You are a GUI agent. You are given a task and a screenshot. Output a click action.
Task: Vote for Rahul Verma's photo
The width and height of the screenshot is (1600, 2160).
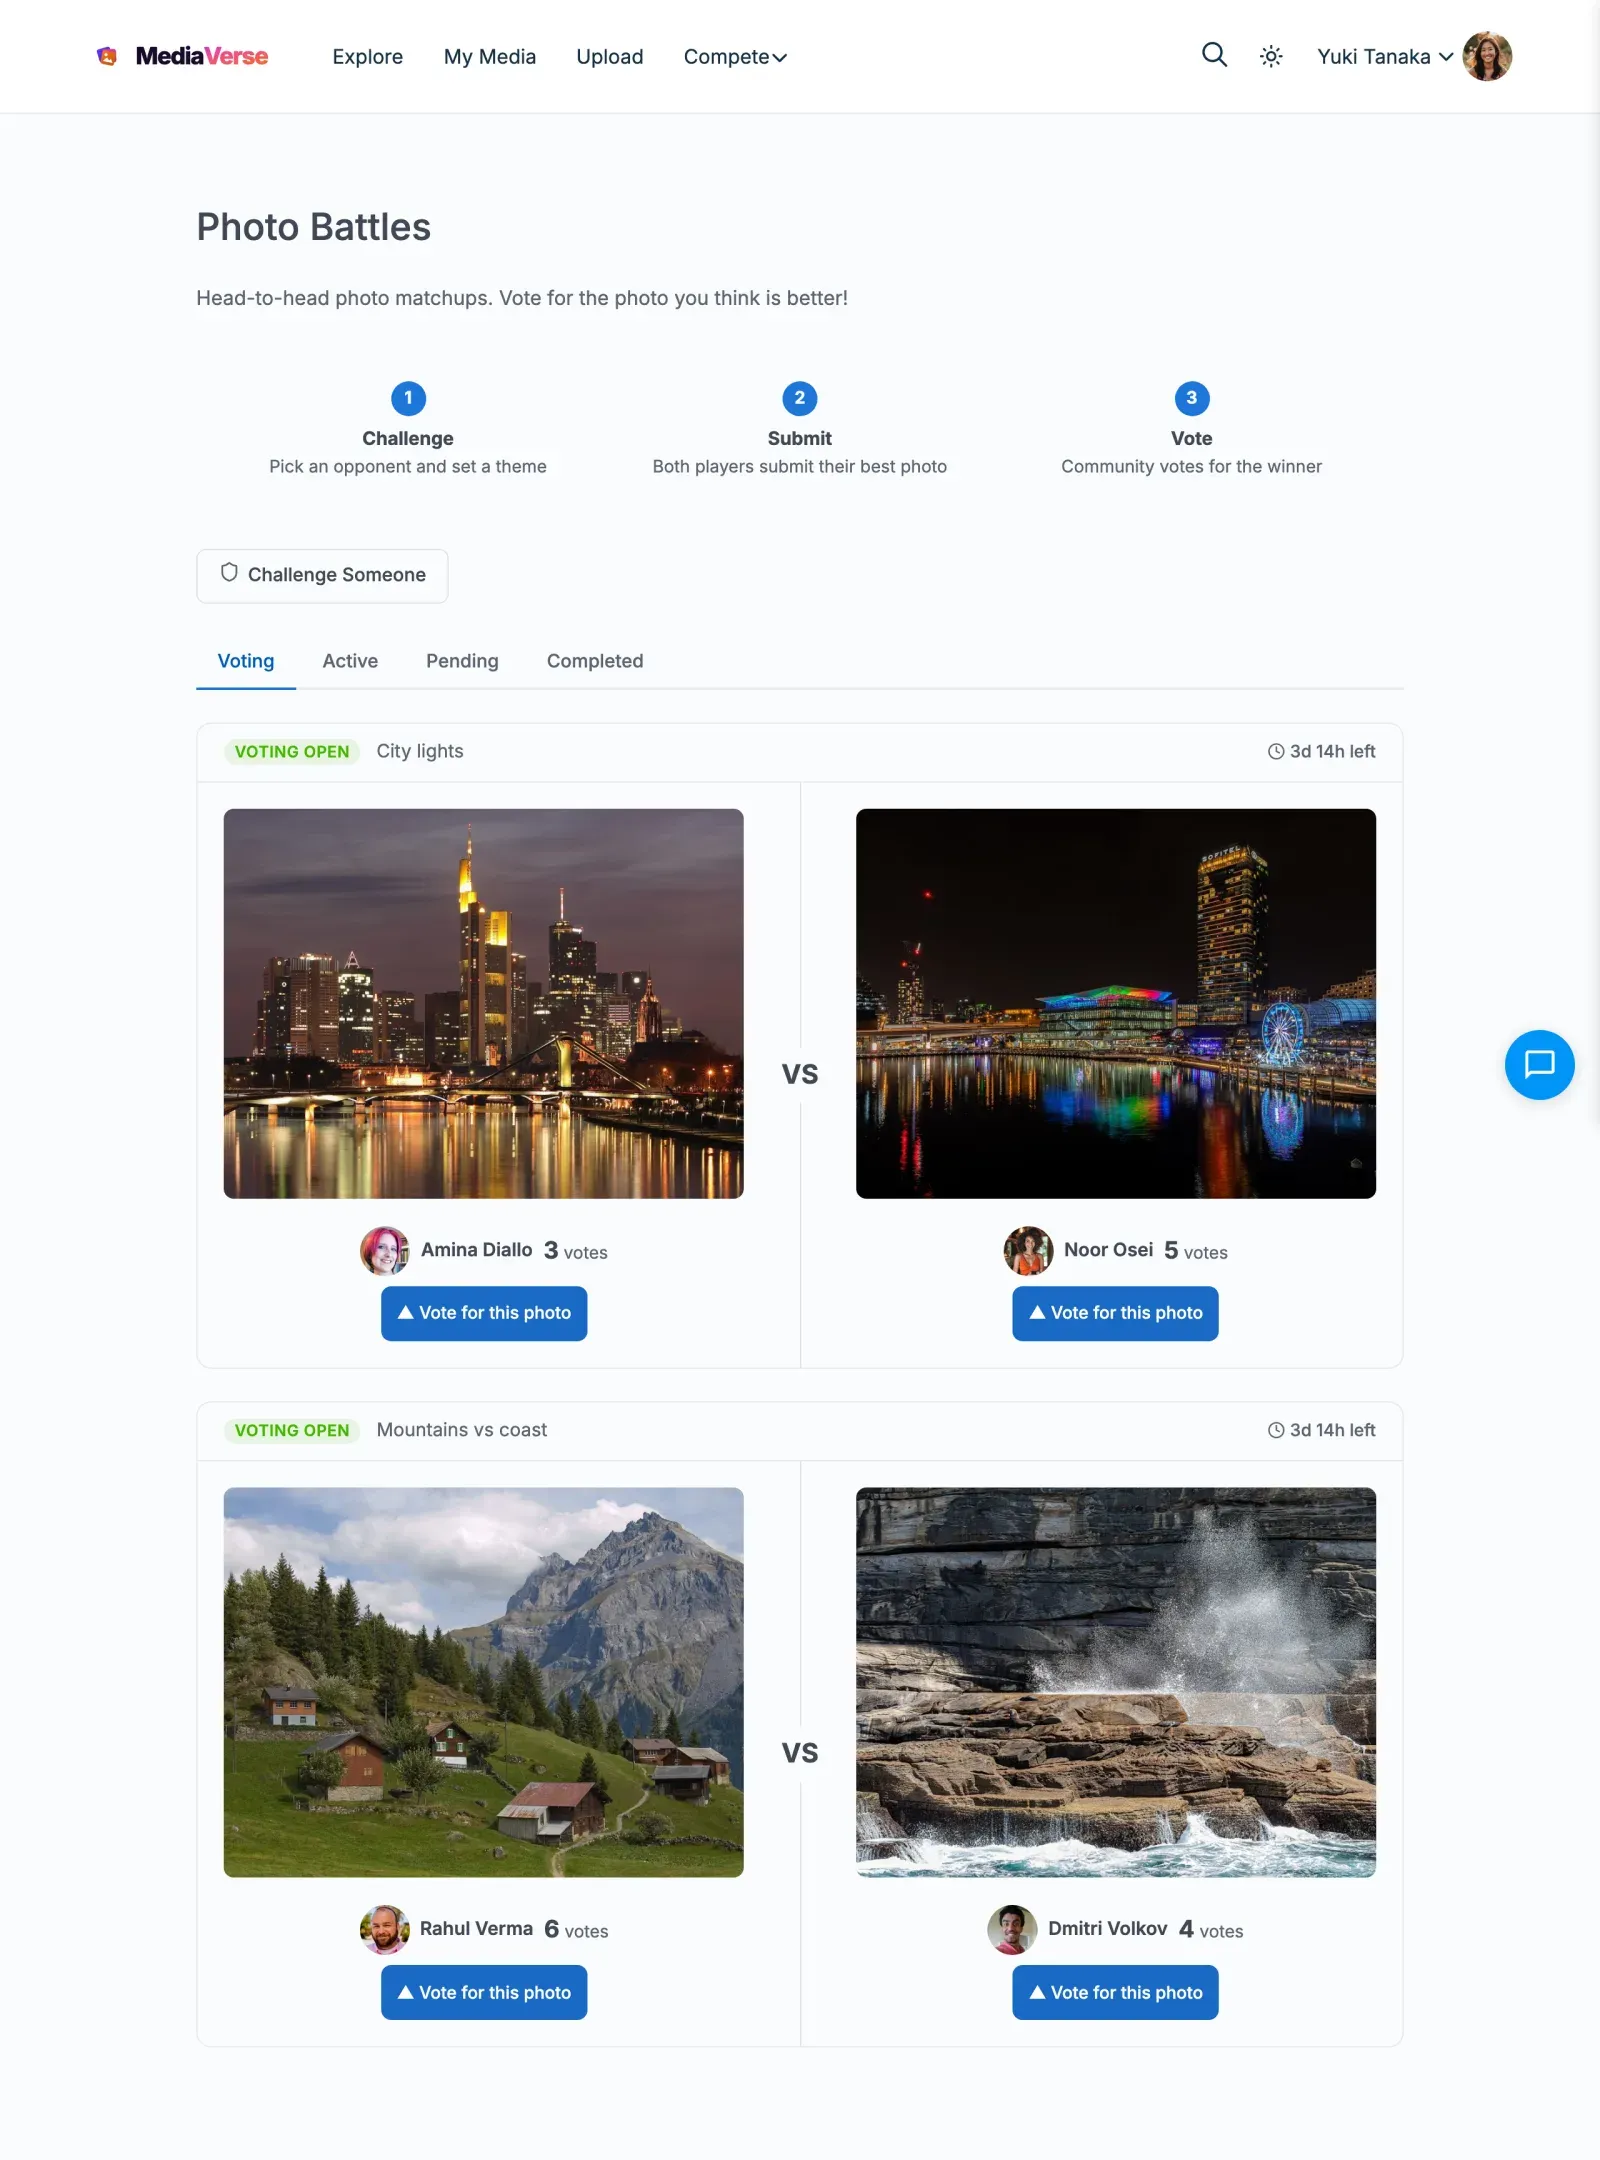point(484,1992)
